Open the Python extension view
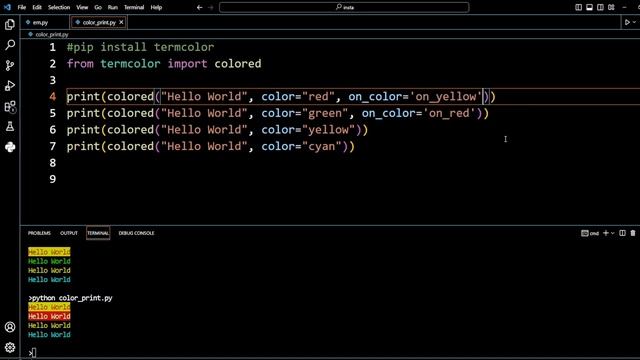The height and width of the screenshot is (360, 640). pos(10,147)
